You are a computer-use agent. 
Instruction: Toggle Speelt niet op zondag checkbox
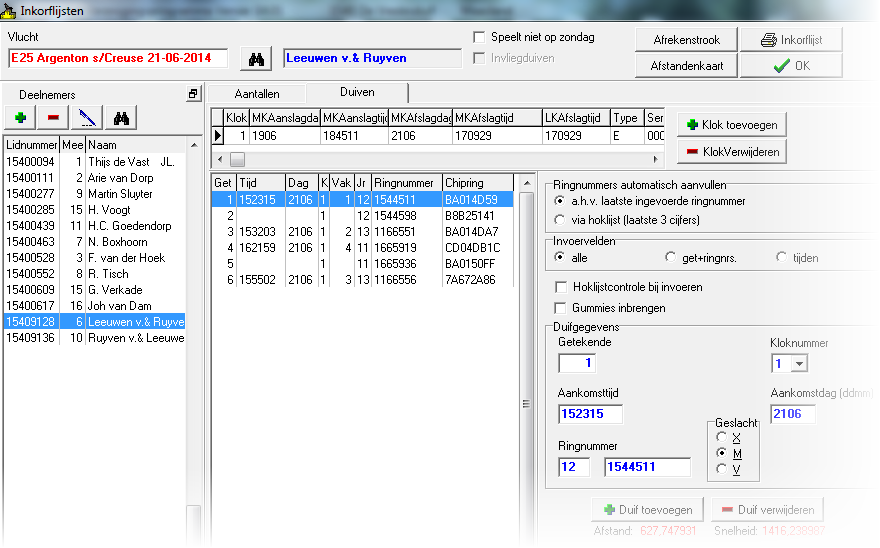[479, 37]
